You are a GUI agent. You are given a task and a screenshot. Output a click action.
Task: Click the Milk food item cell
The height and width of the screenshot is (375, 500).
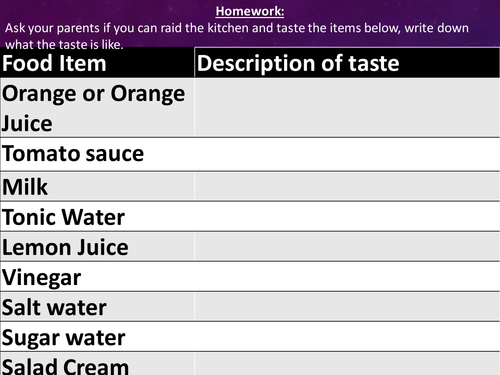[97, 186]
